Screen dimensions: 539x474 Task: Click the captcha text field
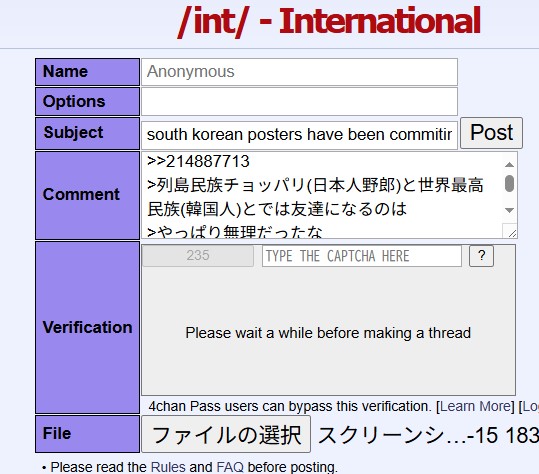[x=362, y=256]
